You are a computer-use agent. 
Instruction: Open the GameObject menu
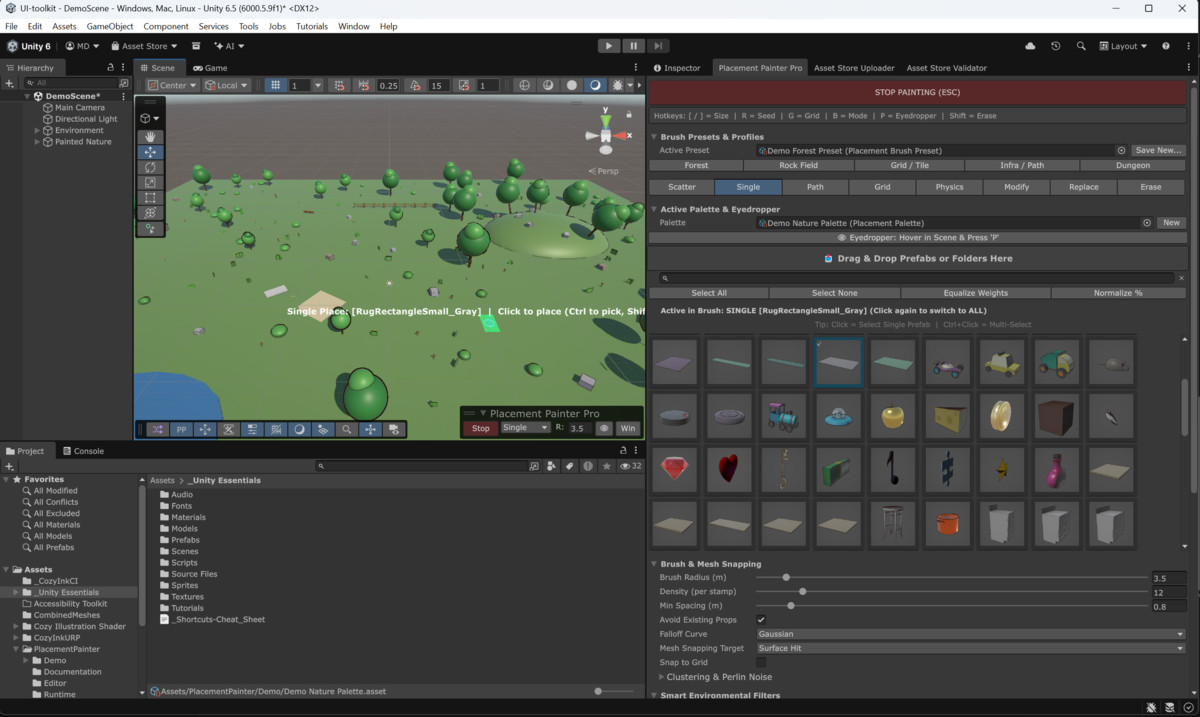pyautogui.click(x=110, y=26)
